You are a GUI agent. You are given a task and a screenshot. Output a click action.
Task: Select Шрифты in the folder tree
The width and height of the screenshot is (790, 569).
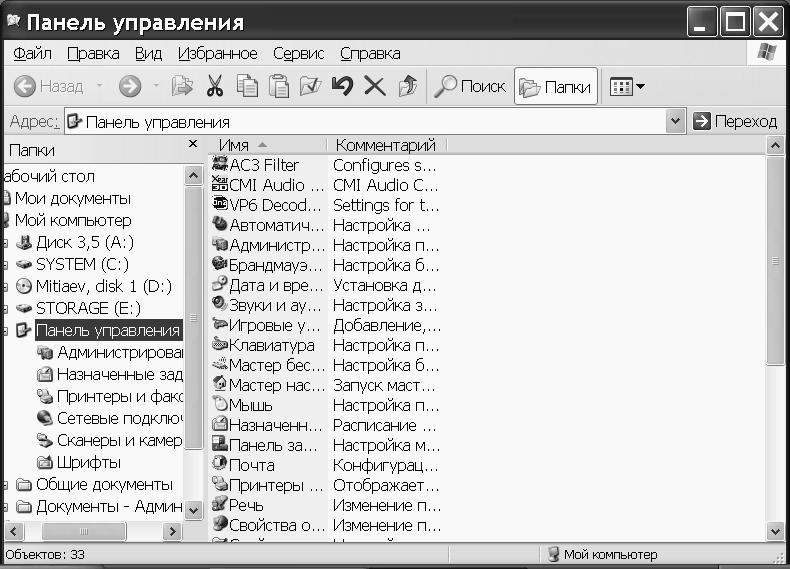pyautogui.click(x=89, y=462)
